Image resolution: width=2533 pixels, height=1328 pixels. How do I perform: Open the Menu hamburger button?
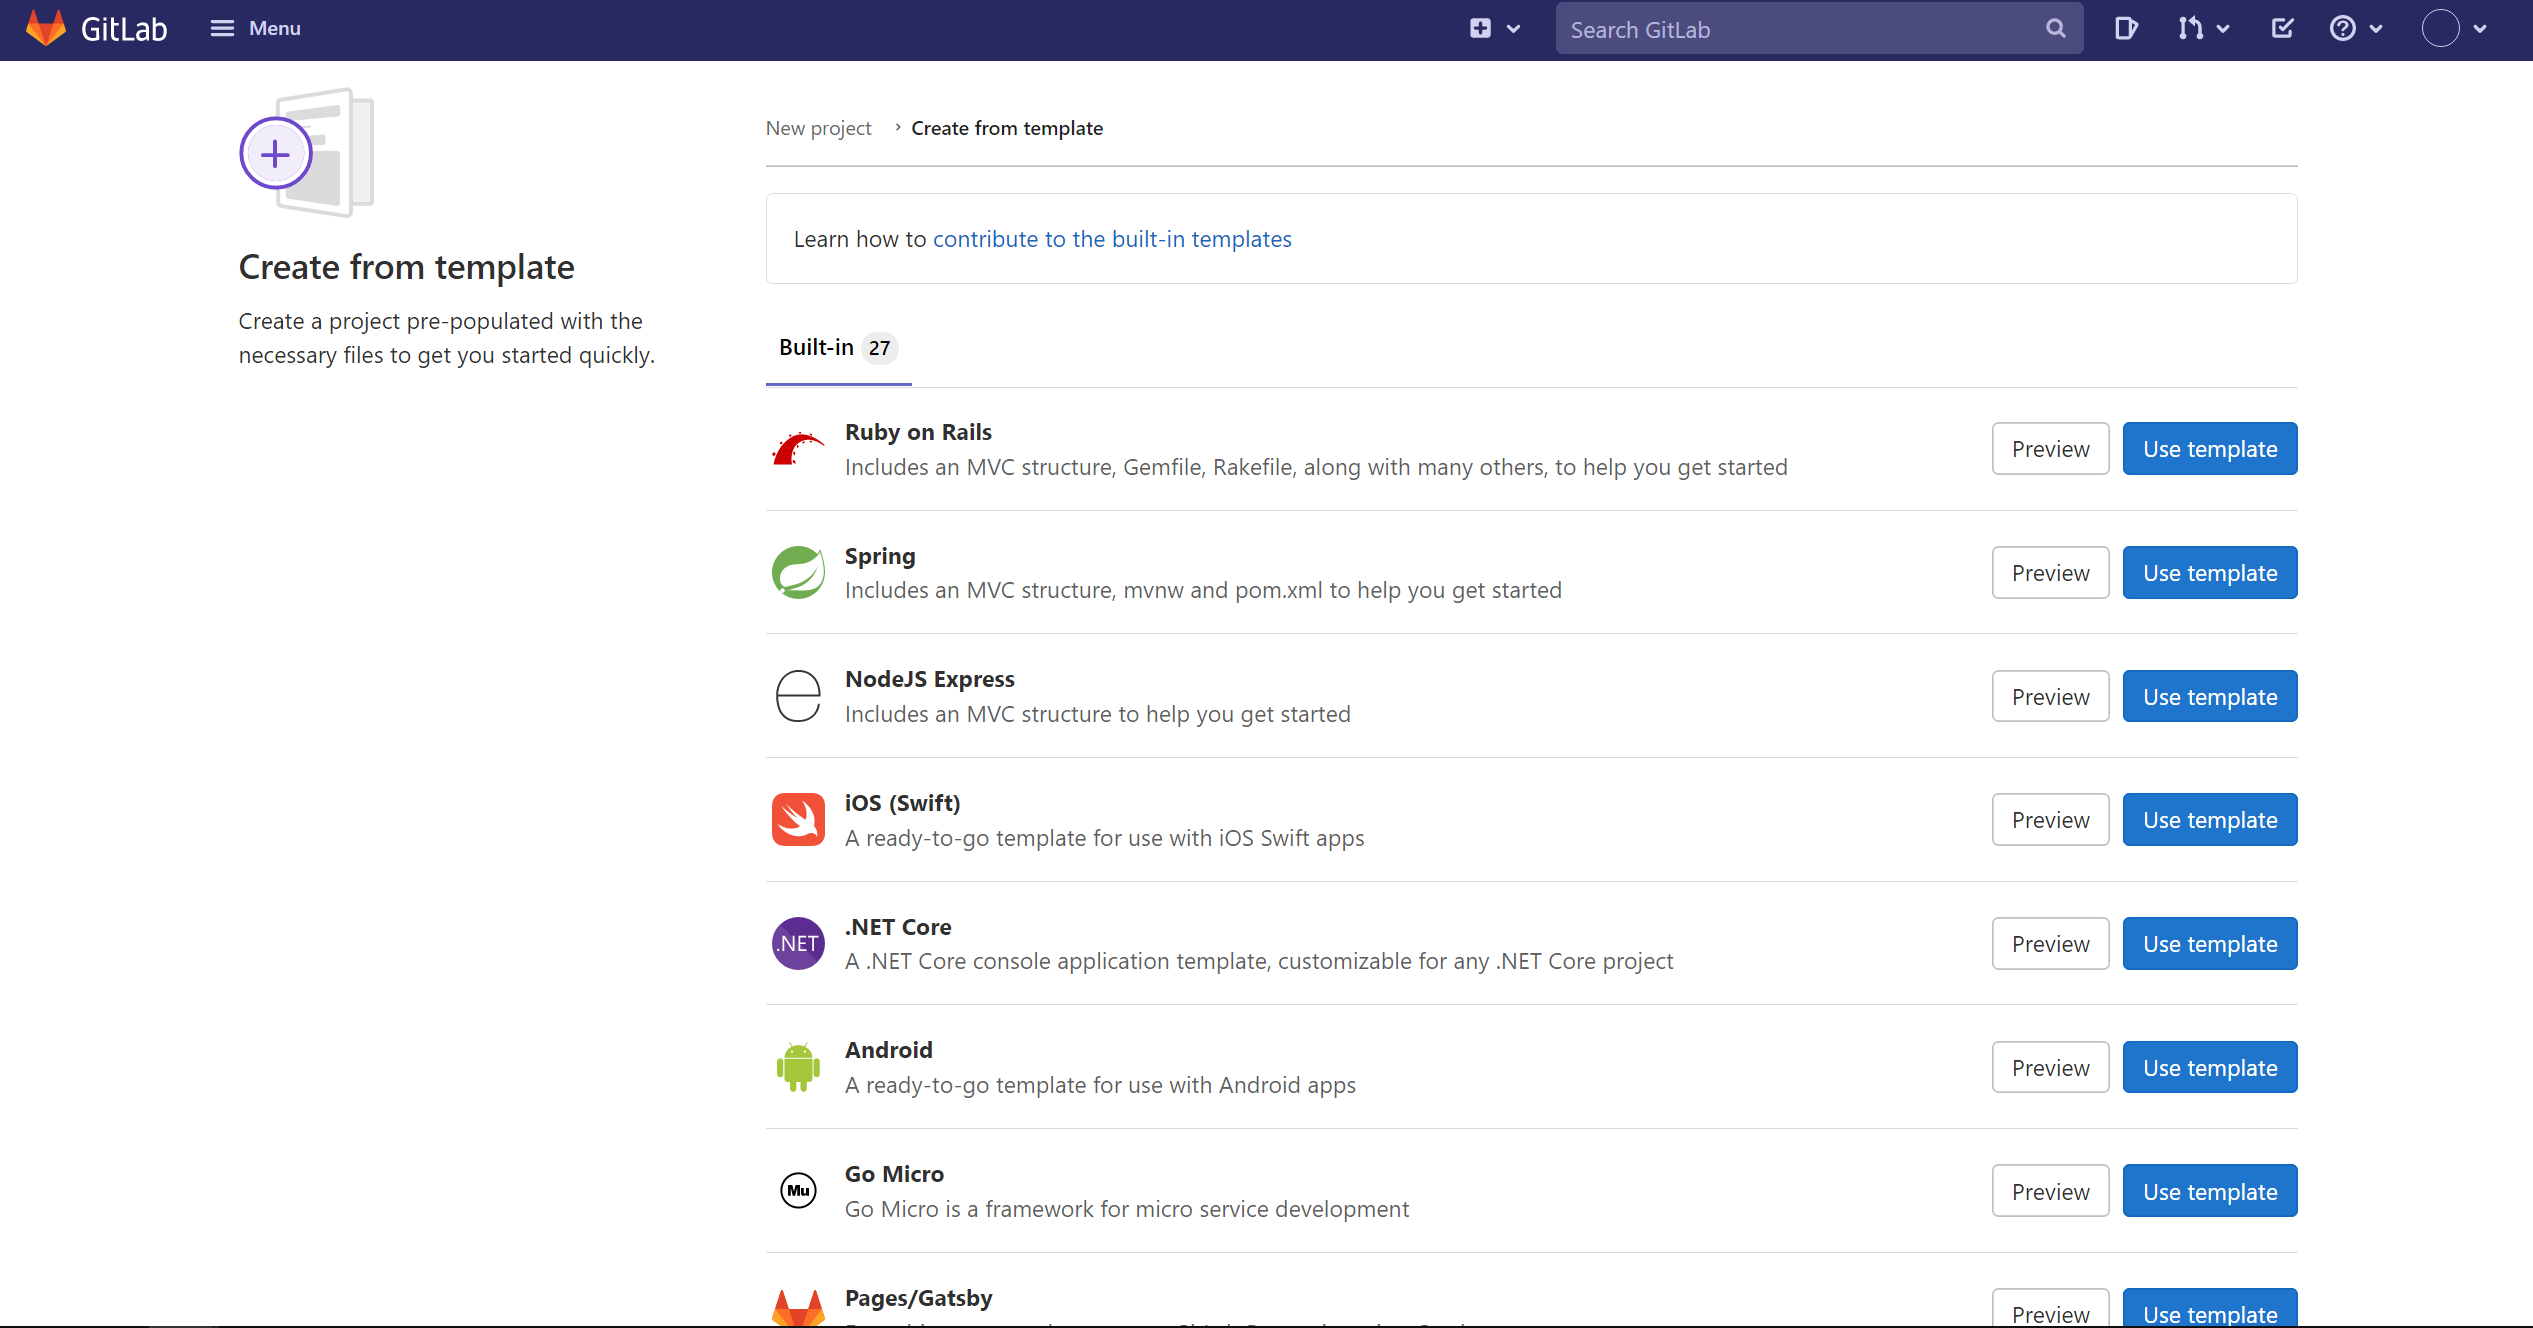[x=255, y=29]
